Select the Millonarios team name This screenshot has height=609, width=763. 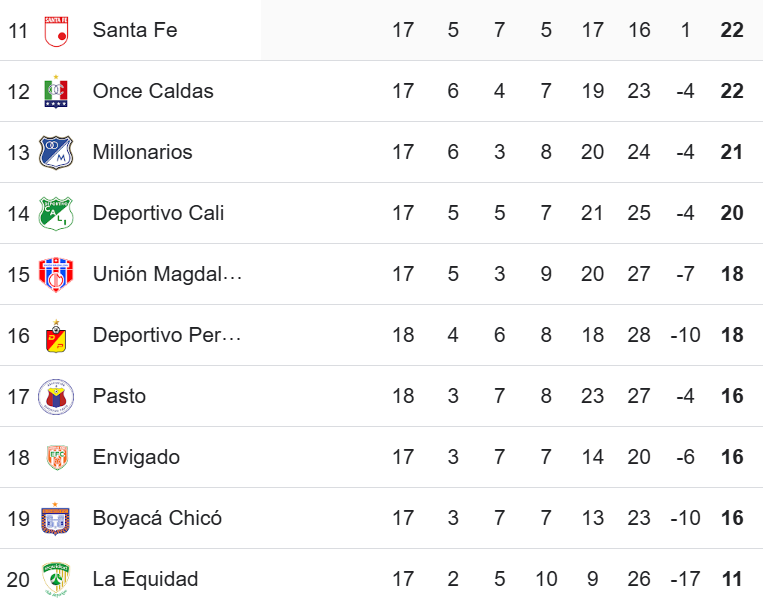142,152
